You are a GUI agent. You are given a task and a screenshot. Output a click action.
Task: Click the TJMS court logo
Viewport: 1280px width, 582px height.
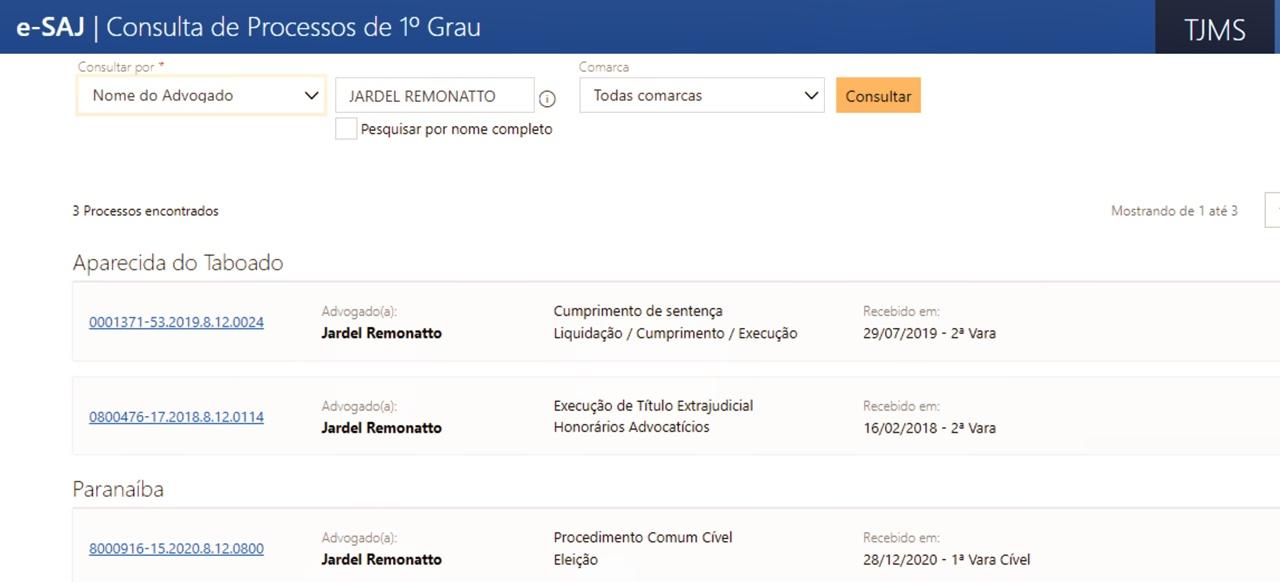pyautogui.click(x=1215, y=29)
